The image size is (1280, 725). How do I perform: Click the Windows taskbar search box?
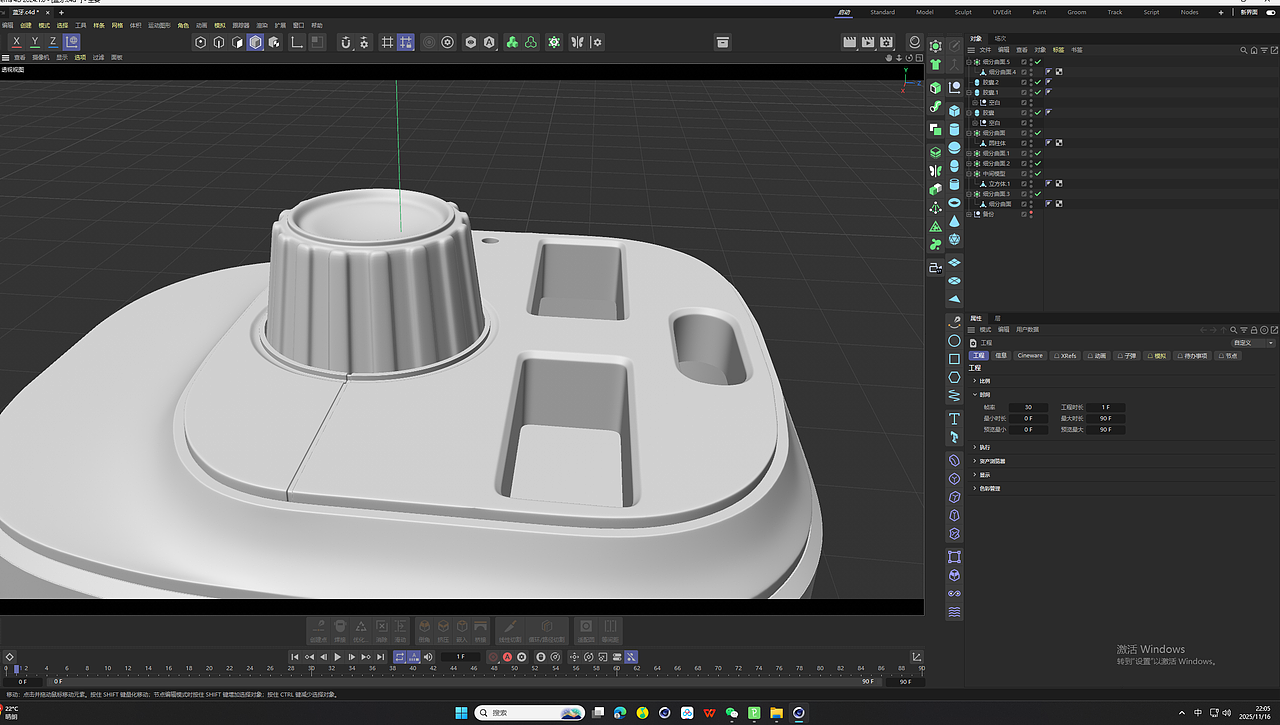(530, 713)
